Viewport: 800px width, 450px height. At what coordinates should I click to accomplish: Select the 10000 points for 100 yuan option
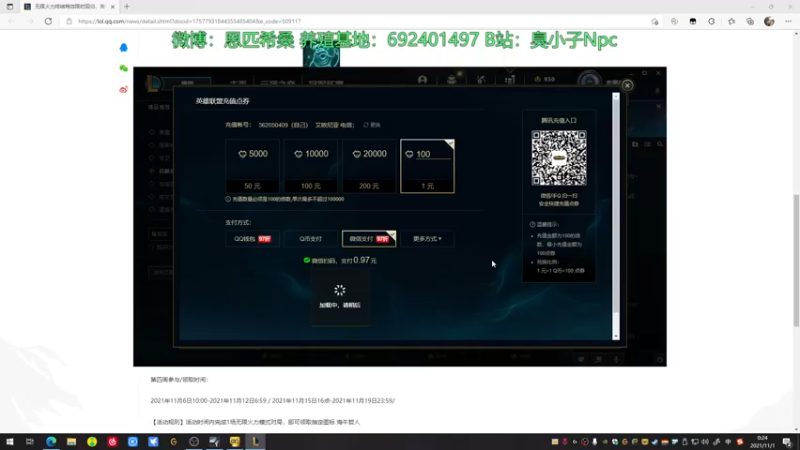[311, 166]
